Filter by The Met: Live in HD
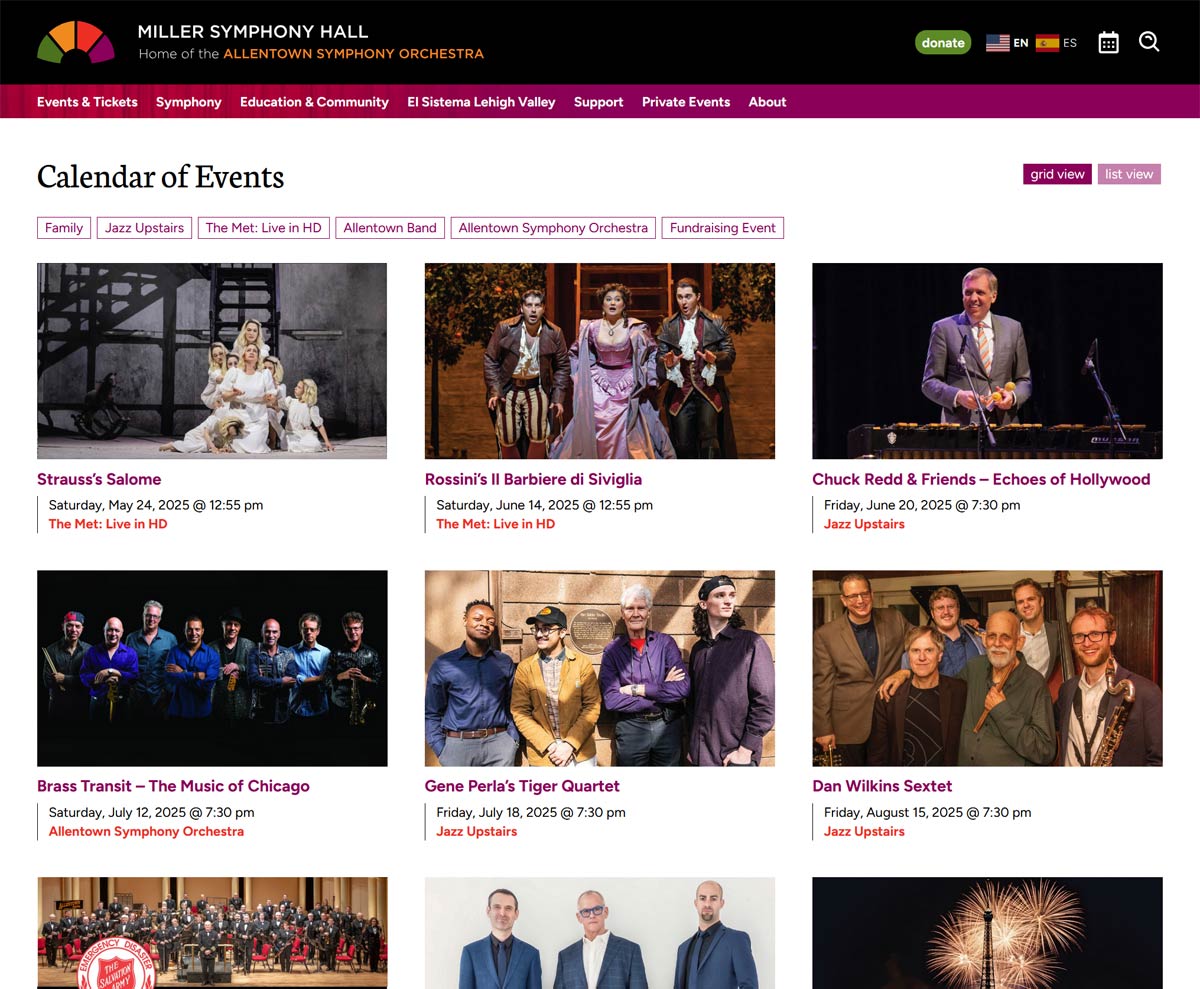Screen dimensions: 1200x989 (264, 228)
